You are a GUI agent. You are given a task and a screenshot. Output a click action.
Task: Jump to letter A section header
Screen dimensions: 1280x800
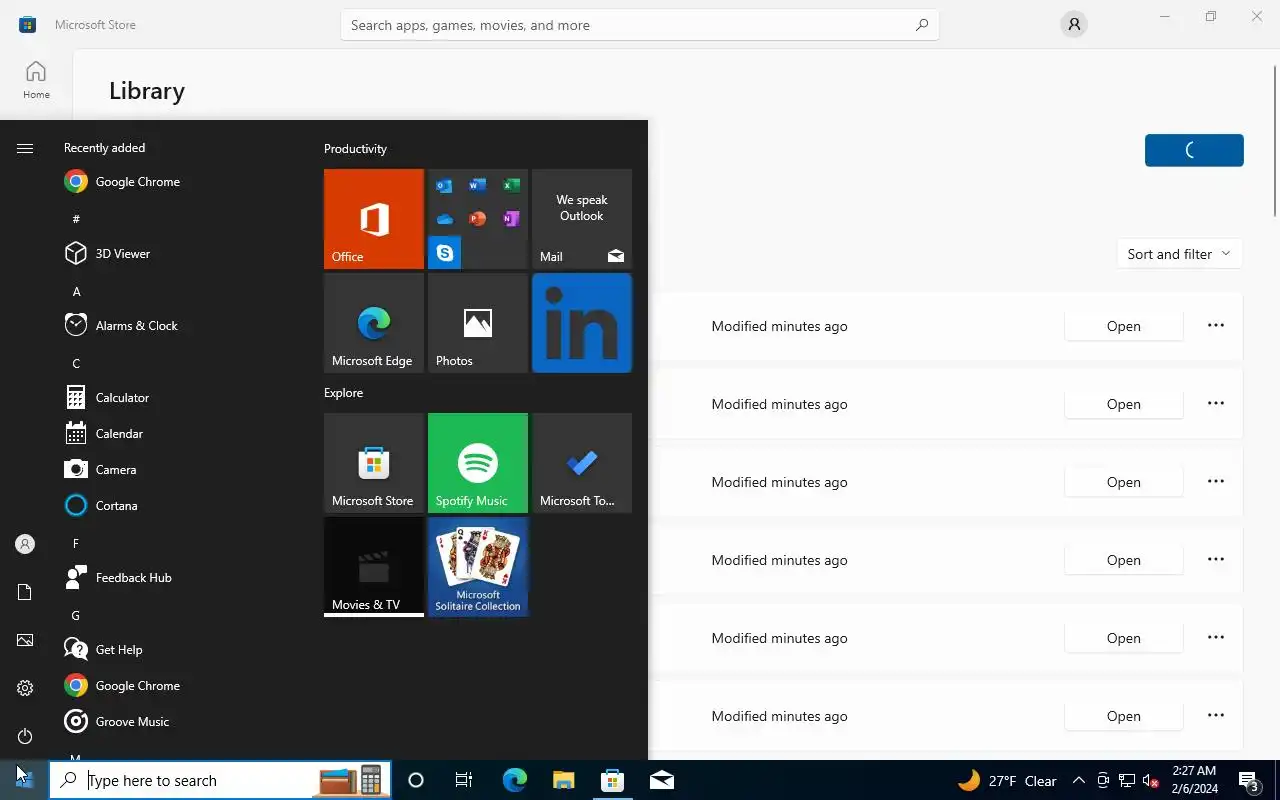click(x=76, y=291)
